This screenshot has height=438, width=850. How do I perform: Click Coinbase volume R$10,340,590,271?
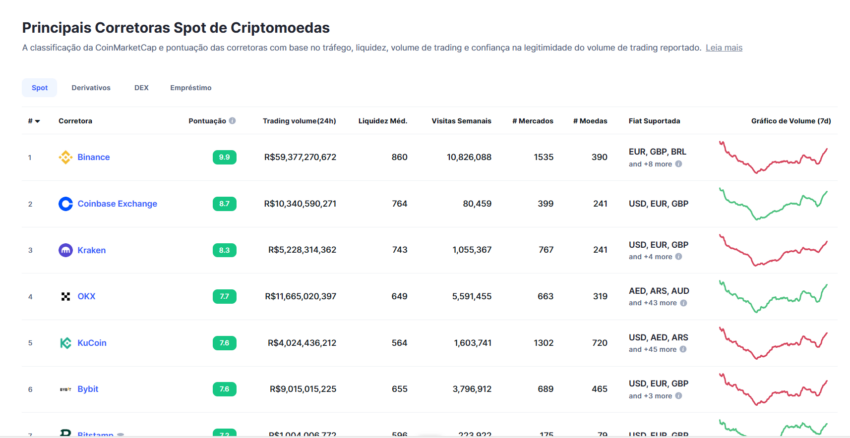click(300, 204)
